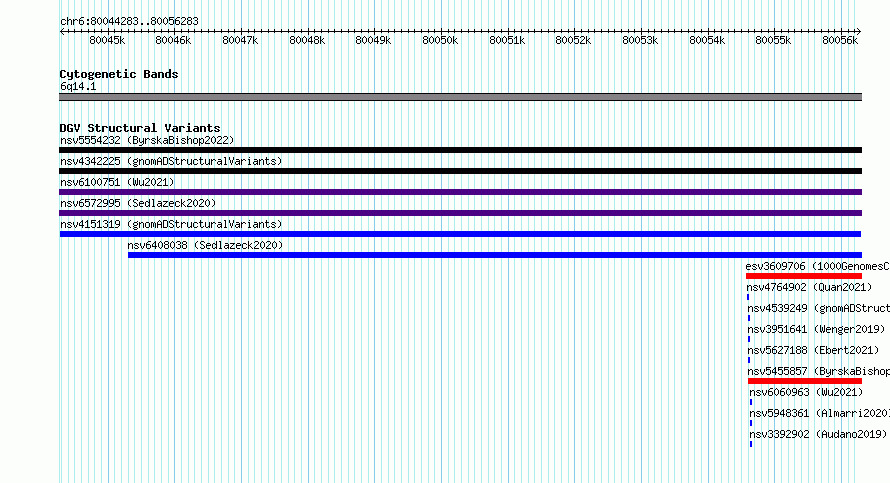Open the esv3609706 variant label
Image resolution: width=890 pixels, height=483 pixels.
(817, 266)
